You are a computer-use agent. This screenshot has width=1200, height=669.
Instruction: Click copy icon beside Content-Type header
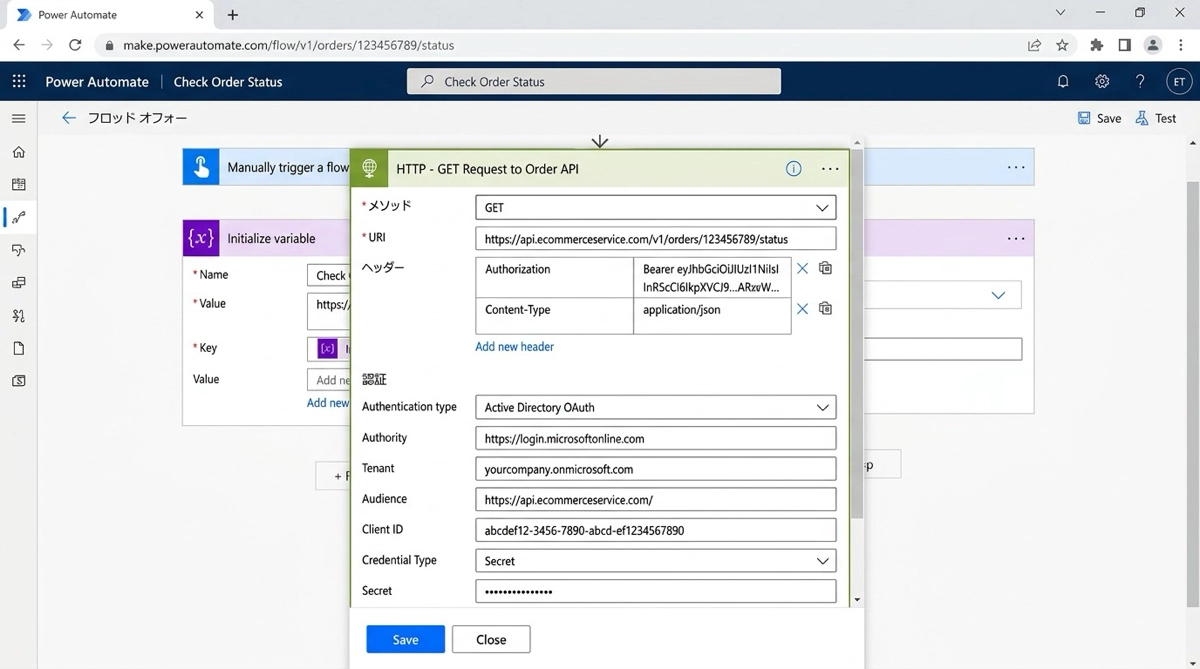pyautogui.click(x=825, y=309)
